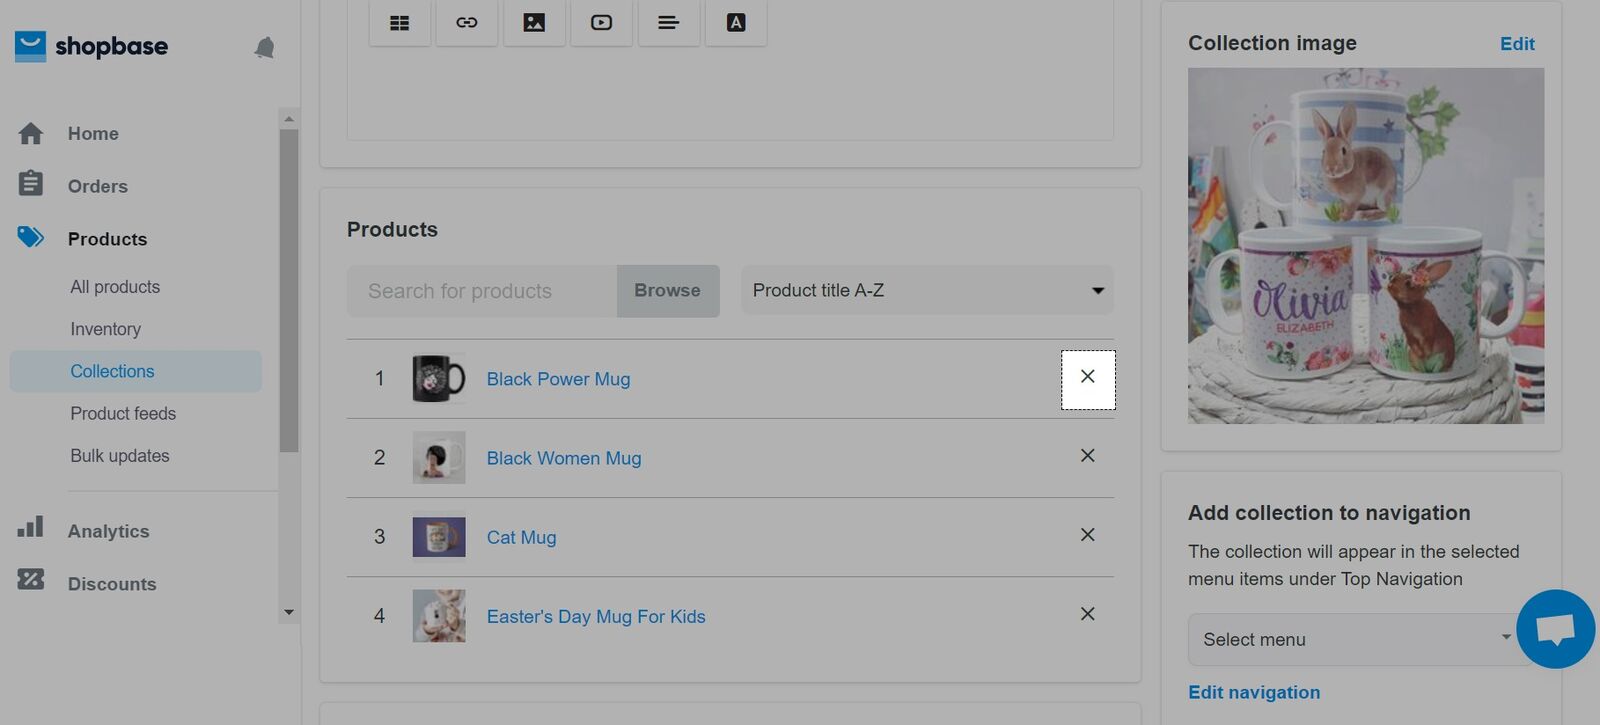1600x725 pixels.
Task: Click the collection image thumbnail
Action: pyautogui.click(x=1365, y=246)
